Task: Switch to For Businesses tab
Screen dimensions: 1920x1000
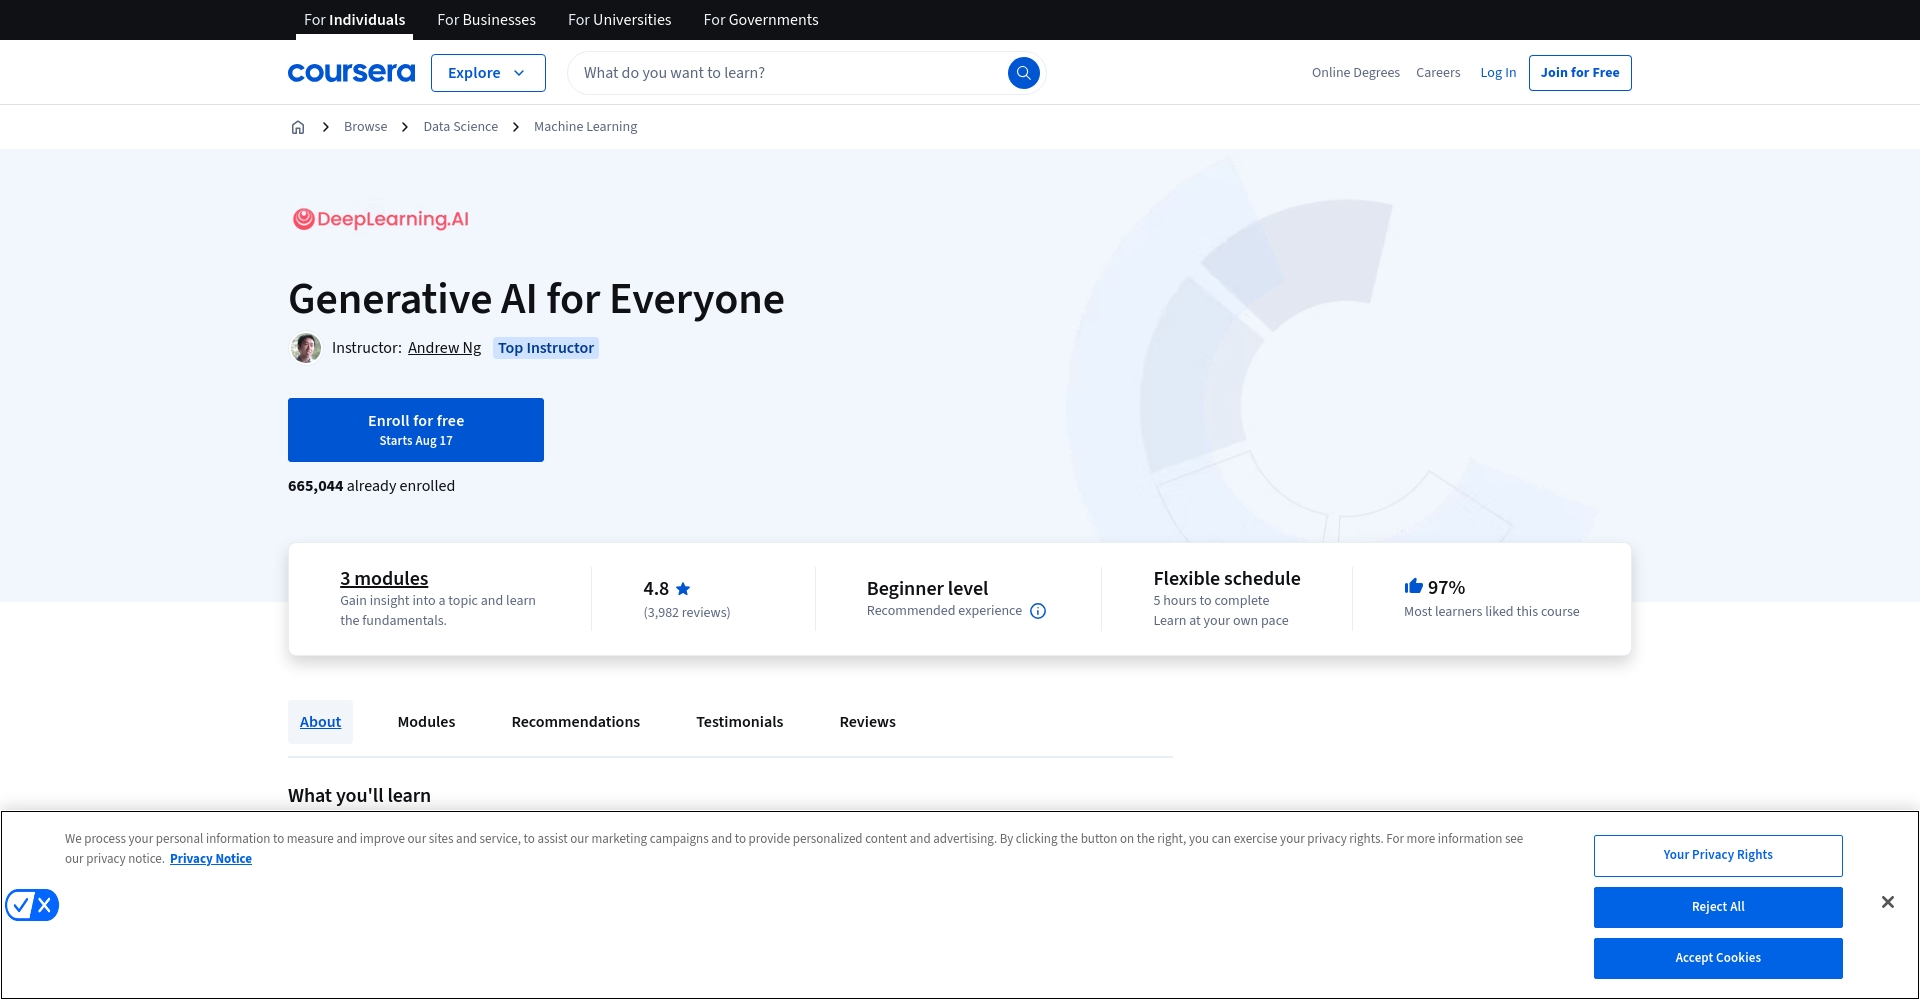Action: click(x=486, y=20)
